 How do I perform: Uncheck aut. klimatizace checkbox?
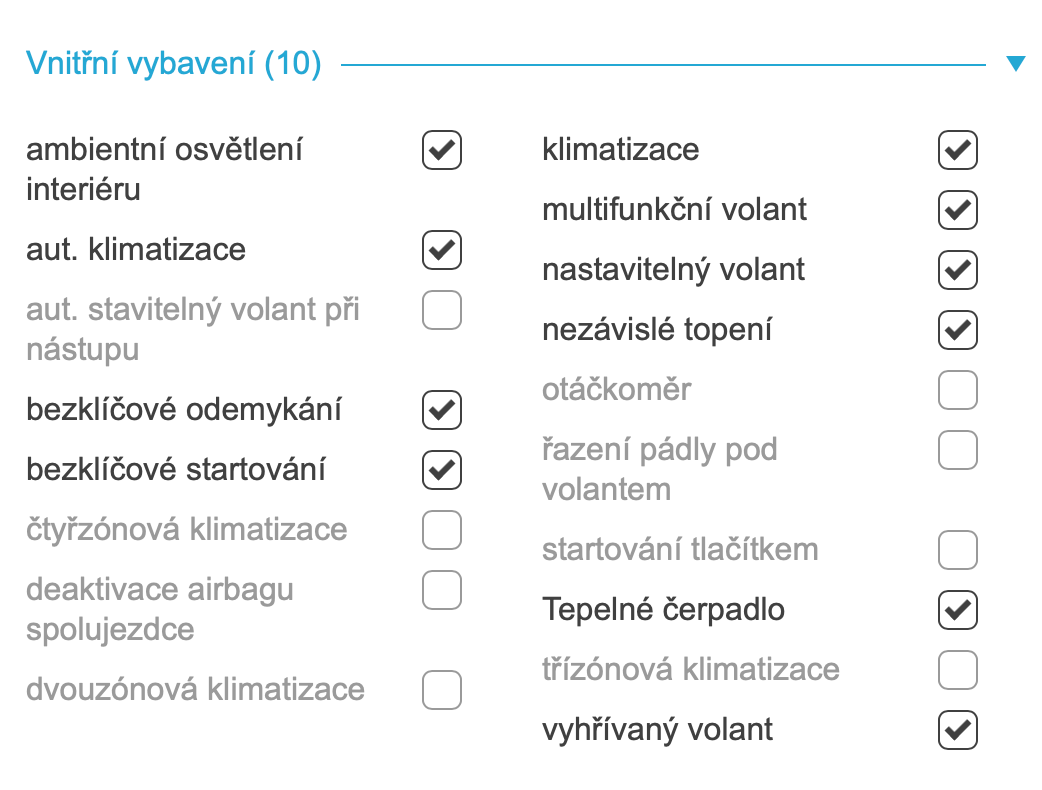442,250
